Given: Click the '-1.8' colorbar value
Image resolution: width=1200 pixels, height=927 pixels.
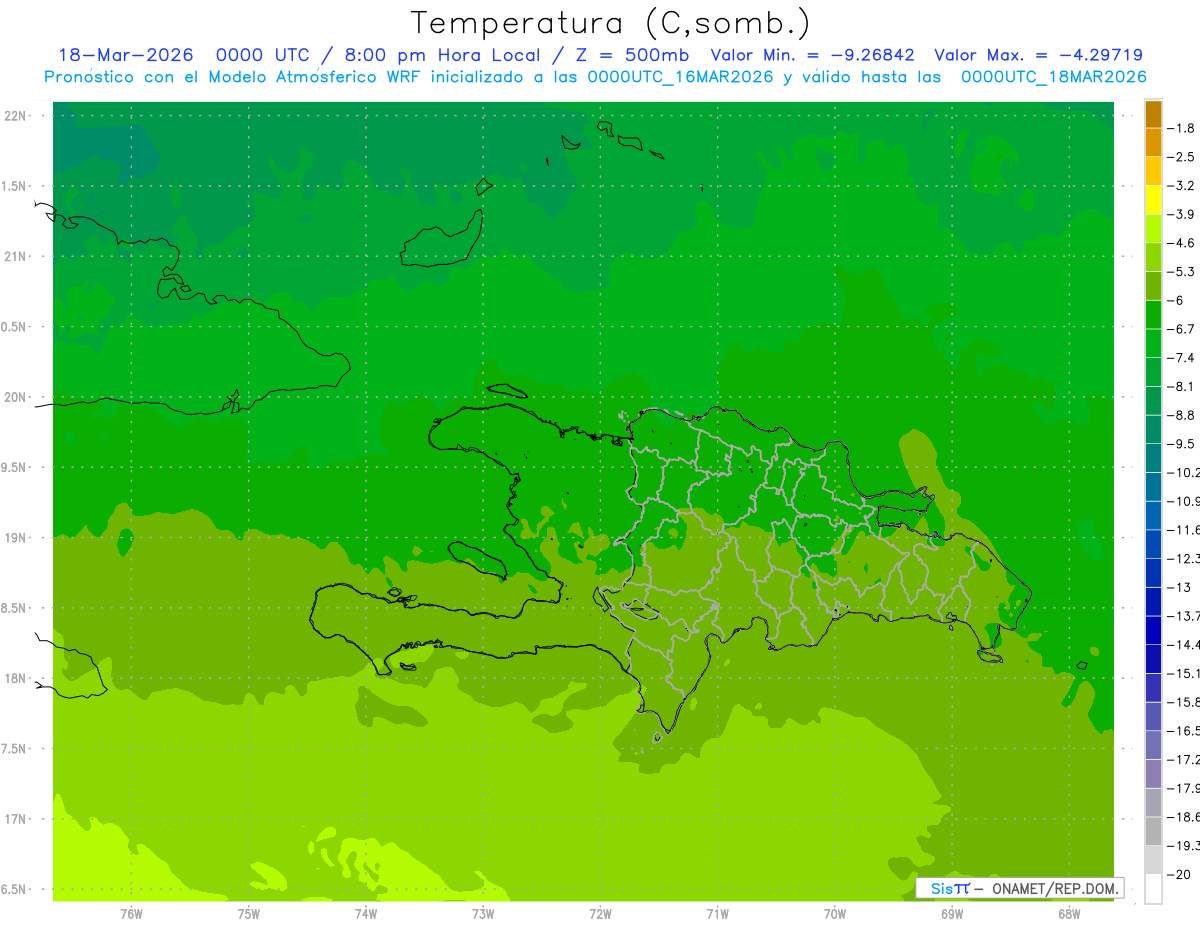Looking at the screenshot, I should coord(1182,128).
